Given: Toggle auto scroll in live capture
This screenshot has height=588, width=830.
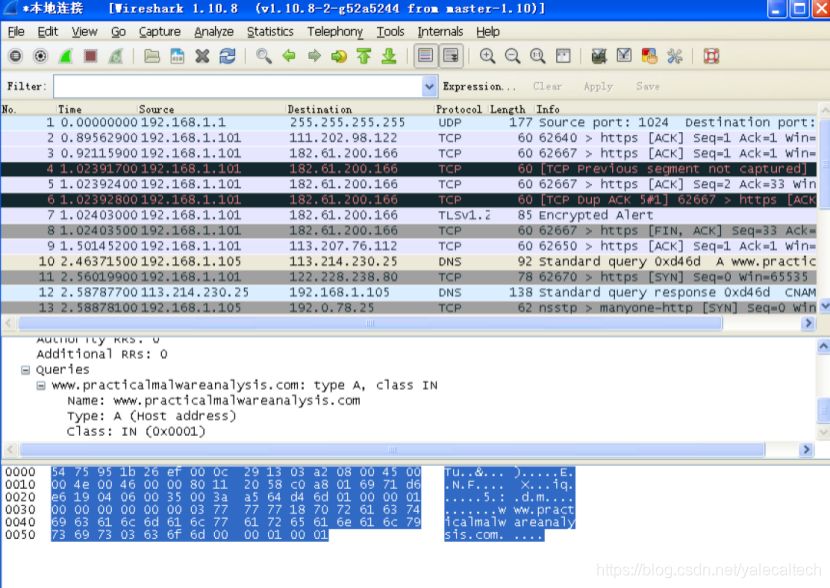Looking at the screenshot, I should click(x=451, y=56).
